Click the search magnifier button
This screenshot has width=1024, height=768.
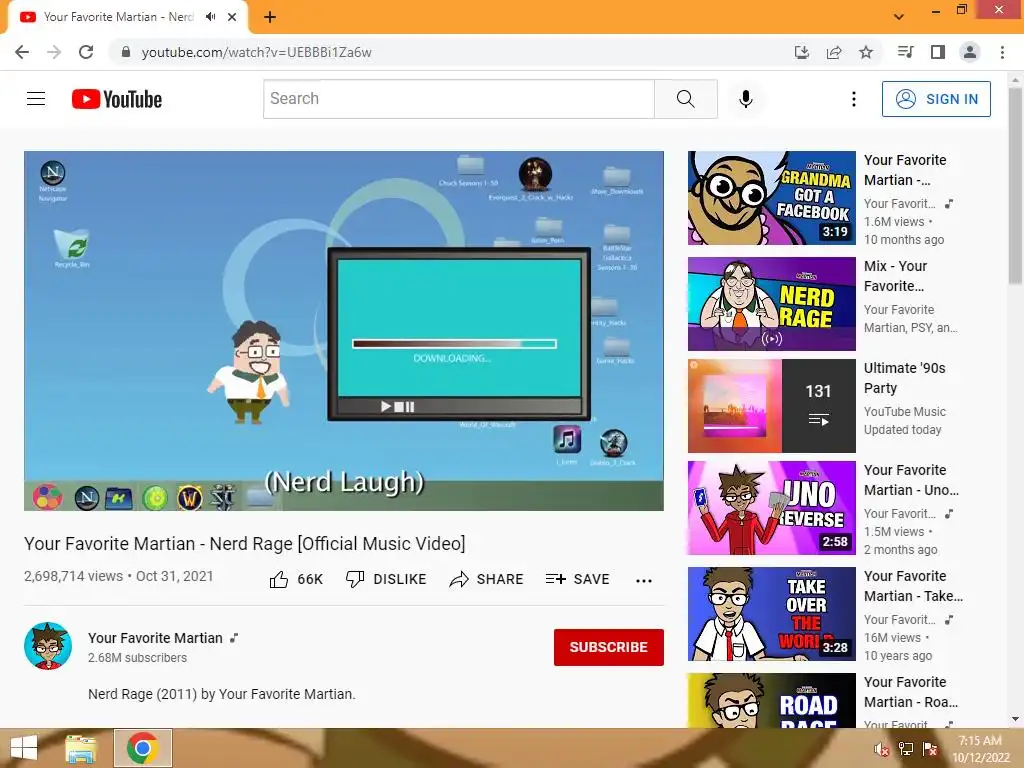click(685, 99)
